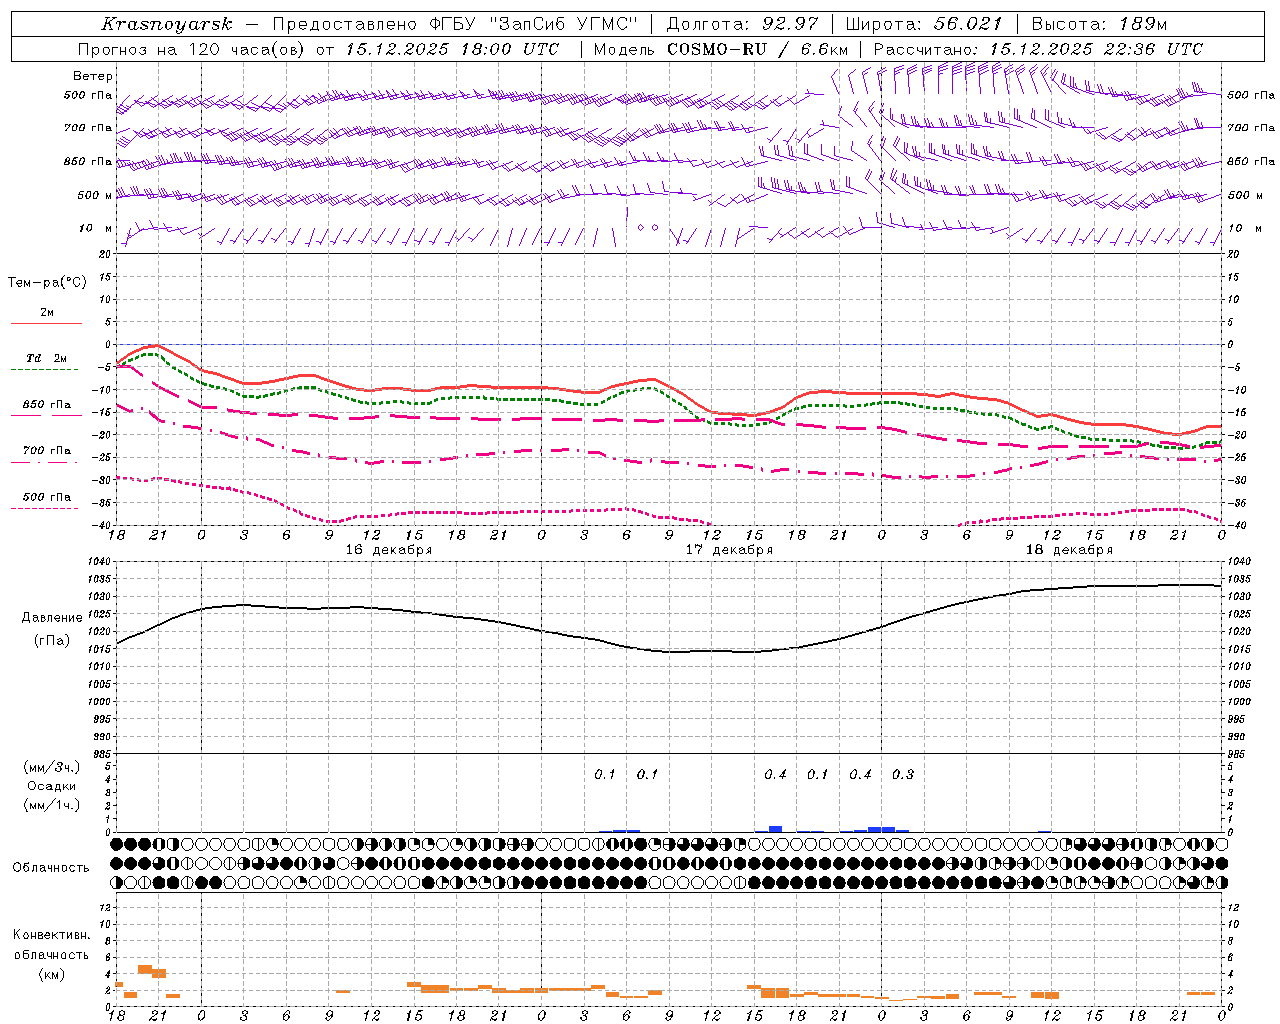Click the 10 м wind level label on left
The height and width of the screenshot is (1024, 1280).
95,229
